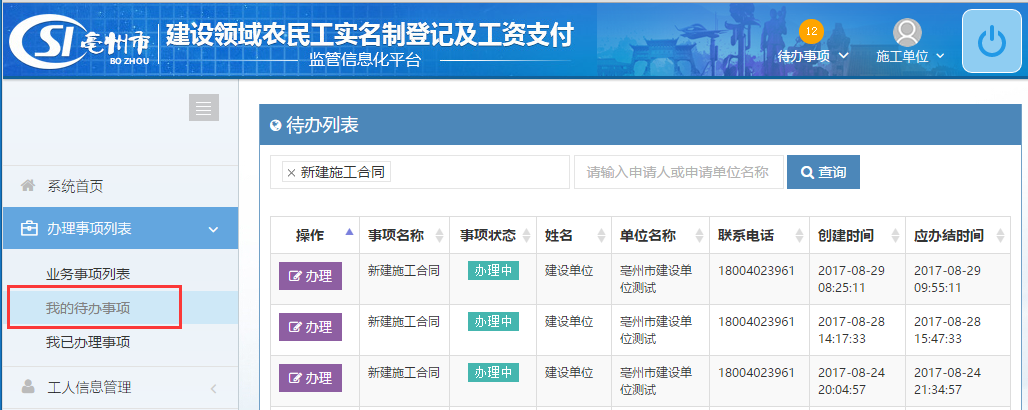This screenshot has width=1028, height=410.
Task: Select 我的待办事项 in sidebar
Action: click(x=88, y=308)
